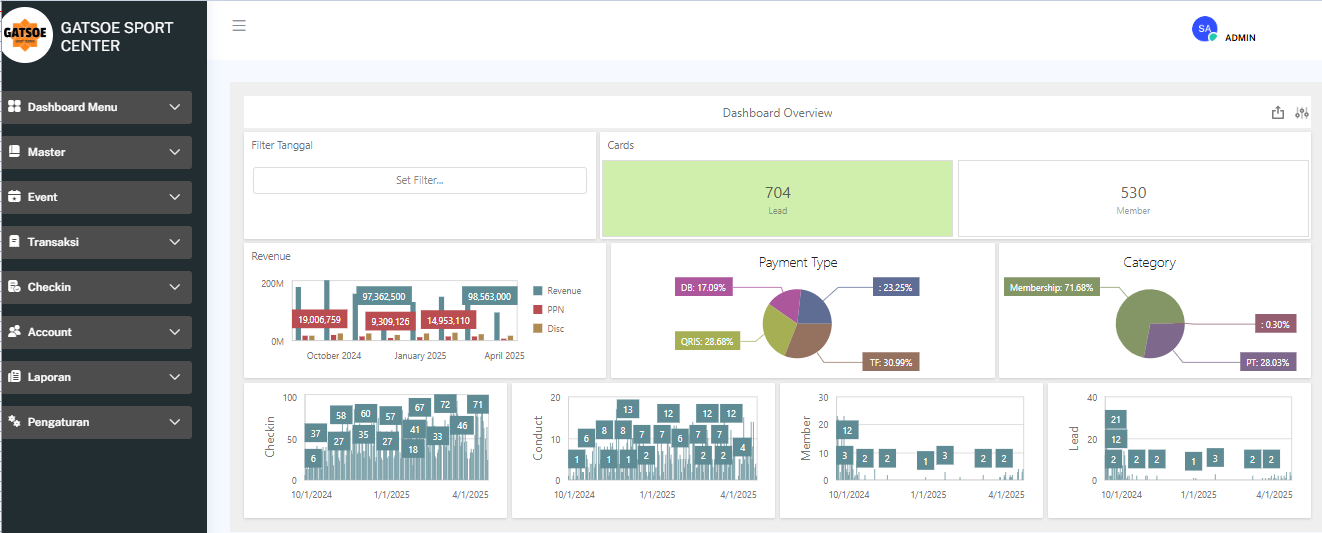Click the Account people icon in the sidebar

14,332
